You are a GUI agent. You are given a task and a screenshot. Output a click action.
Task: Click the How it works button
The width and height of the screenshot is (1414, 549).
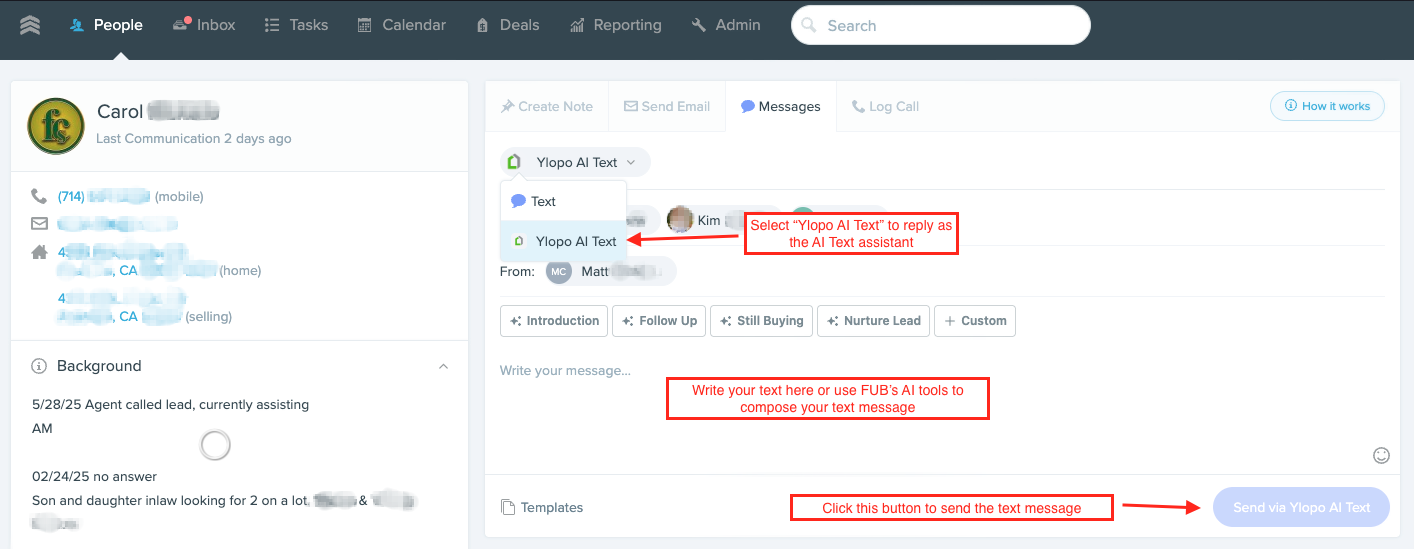click(1327, 106)
